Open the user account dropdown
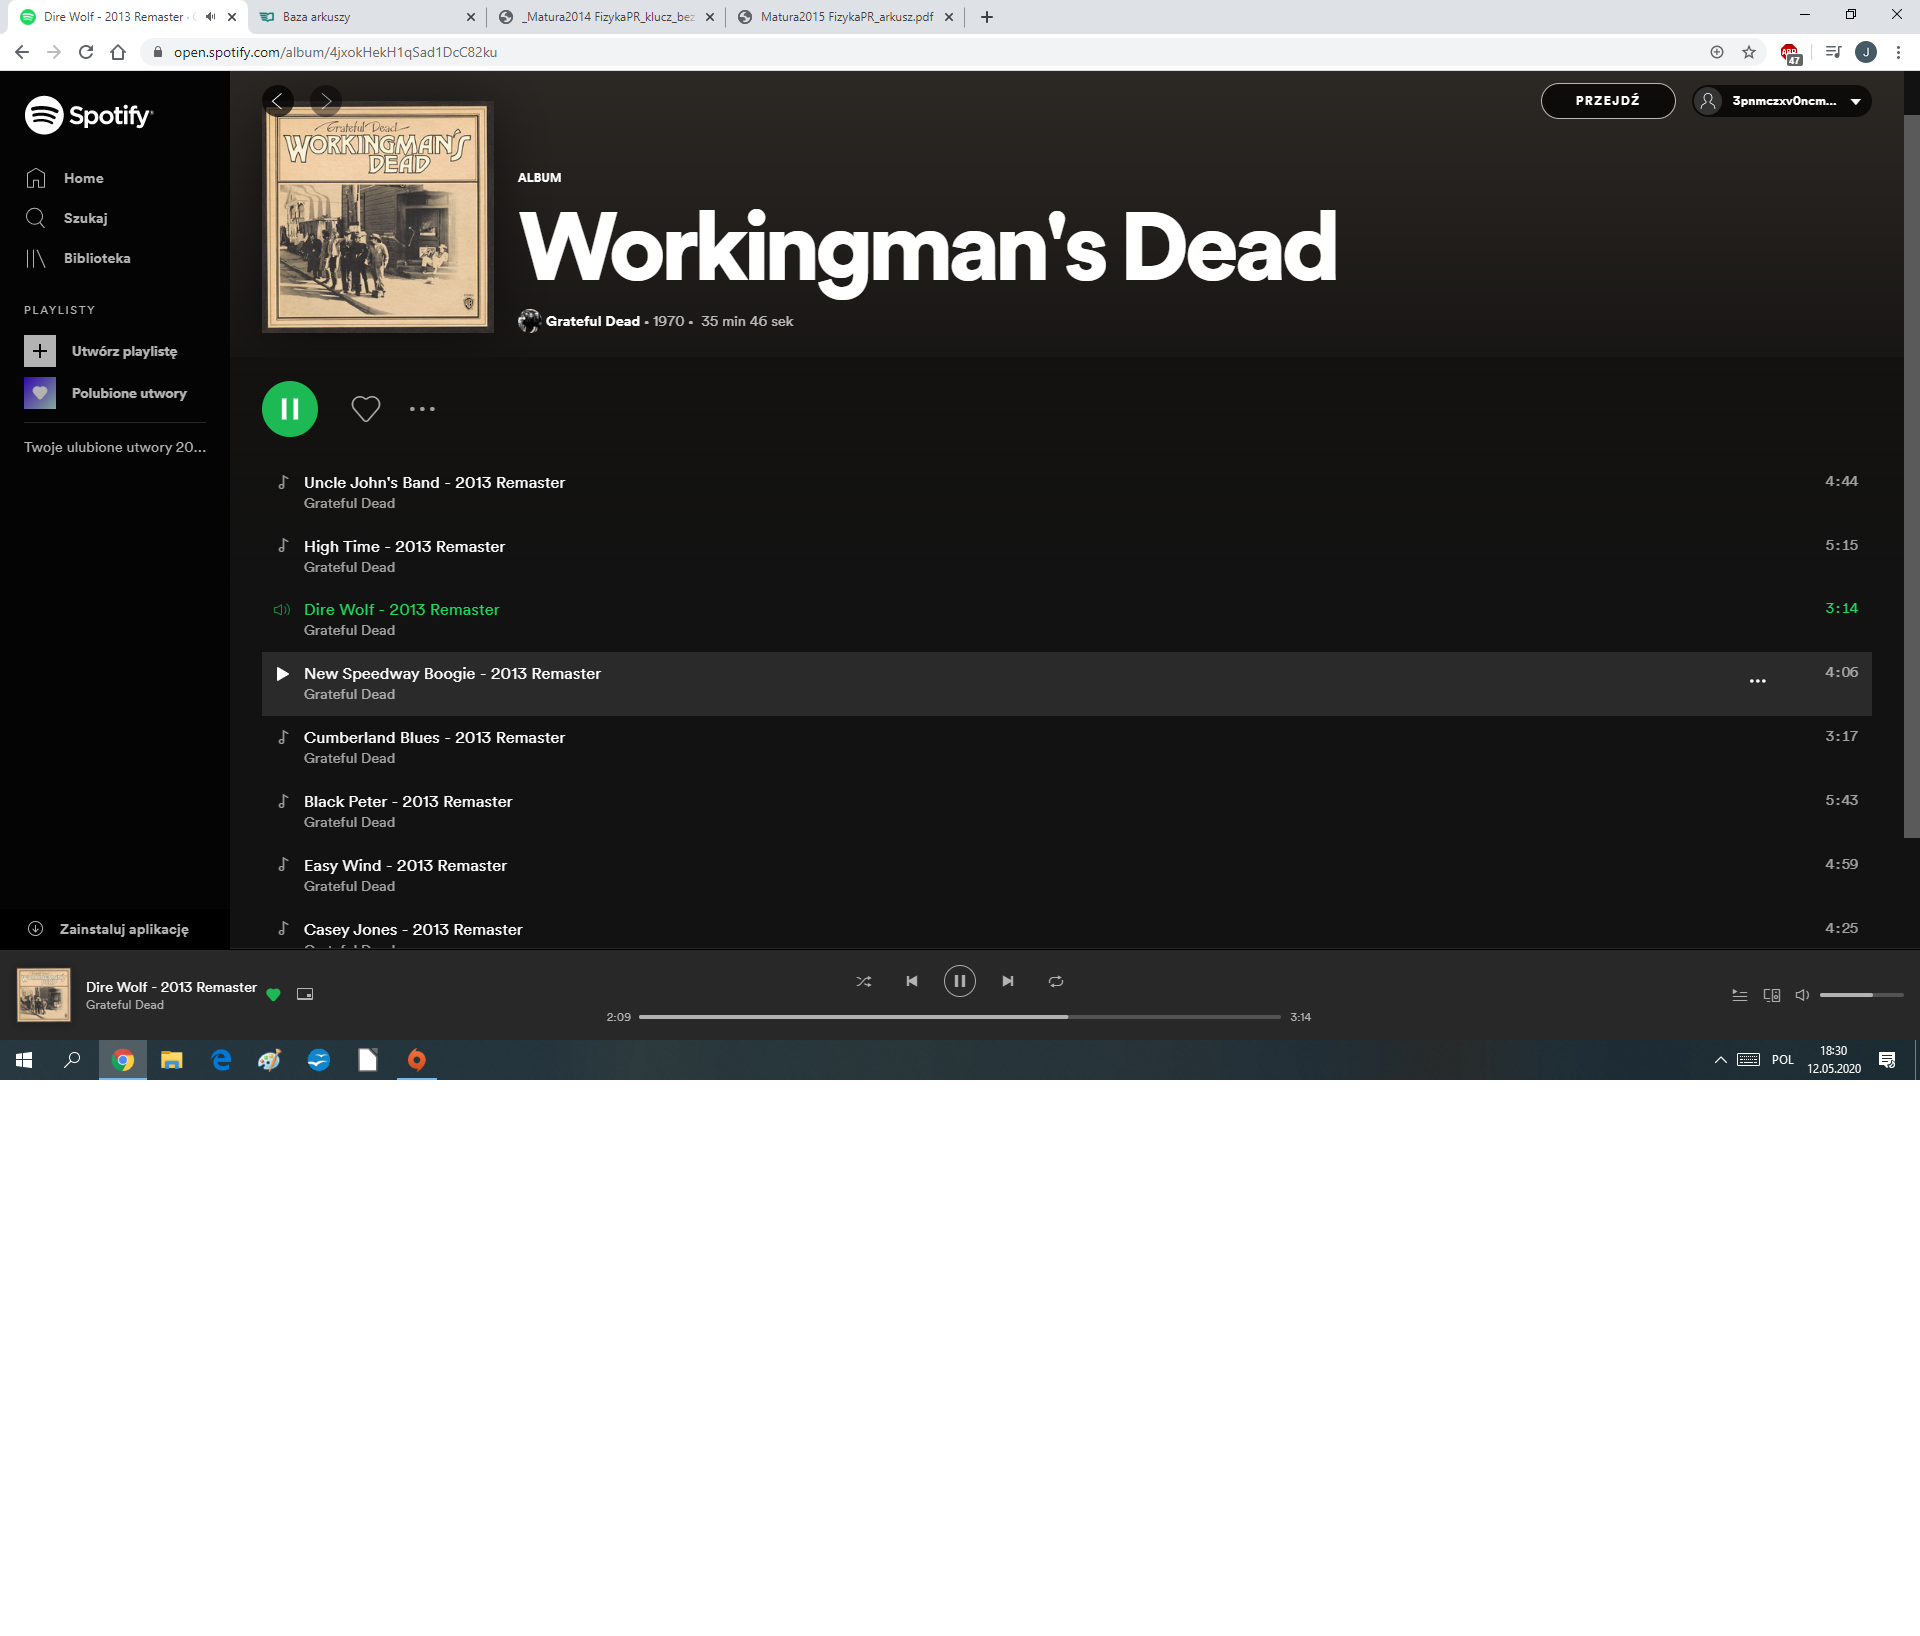 [x=1782, y=101]
